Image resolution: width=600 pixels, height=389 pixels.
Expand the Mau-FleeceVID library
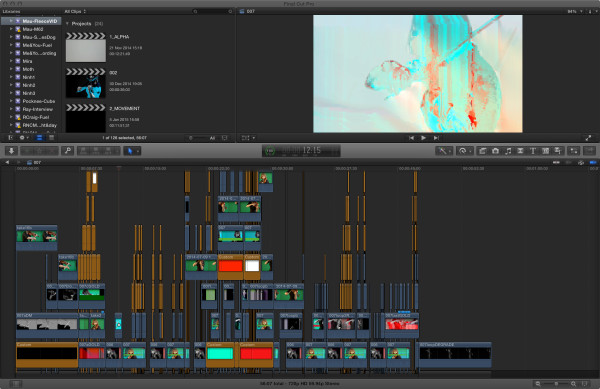[11, 21]
